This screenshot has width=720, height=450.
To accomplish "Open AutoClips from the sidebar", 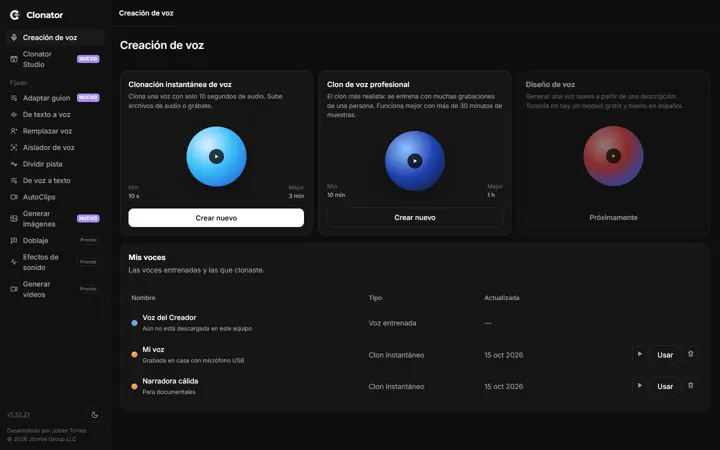I will (55, 197).
